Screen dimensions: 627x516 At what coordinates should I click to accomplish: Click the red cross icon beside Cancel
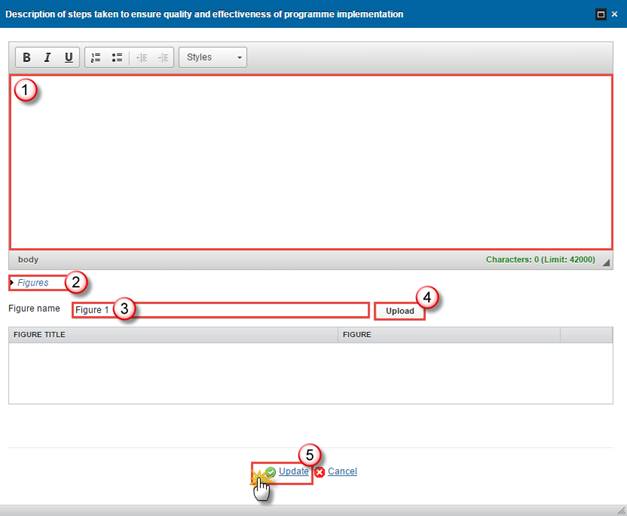319,472
